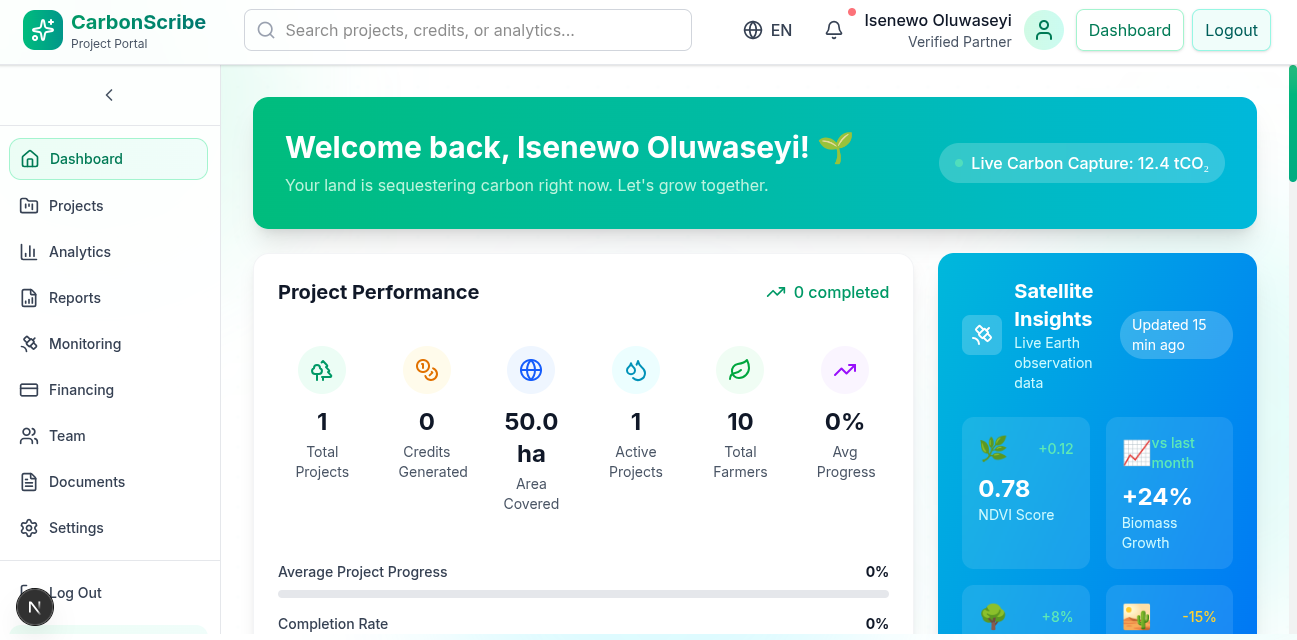Screen dimensions: 1297x640
Task: Click the globe language icon
Action: pyautogui.click(x=753, y=30)
